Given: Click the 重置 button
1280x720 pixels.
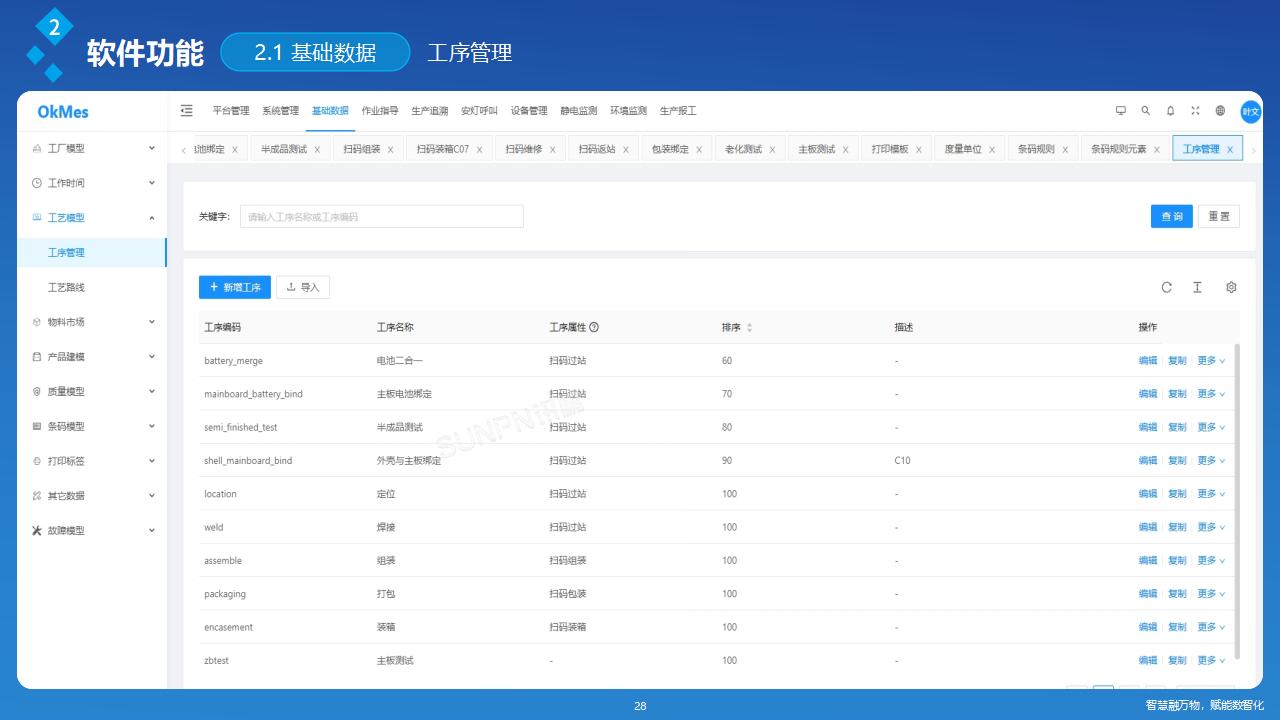Looking at the screenshot, I should tap(1219, 216).
